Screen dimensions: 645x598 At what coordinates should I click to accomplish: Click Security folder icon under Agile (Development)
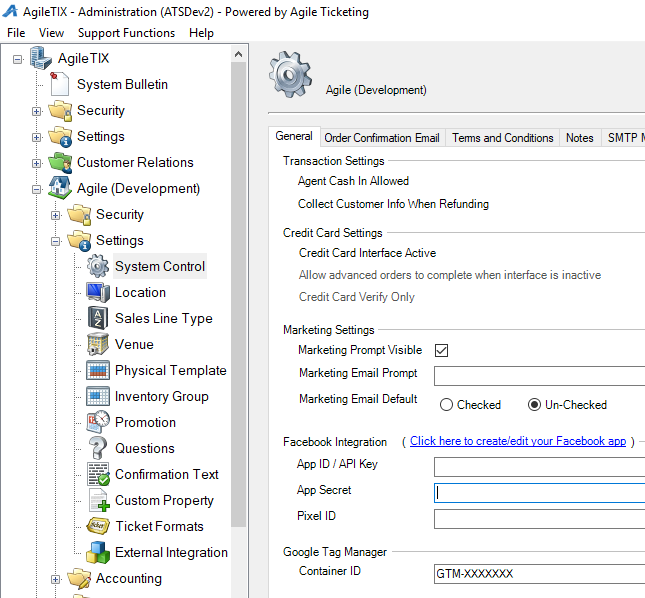coord(79,214)
